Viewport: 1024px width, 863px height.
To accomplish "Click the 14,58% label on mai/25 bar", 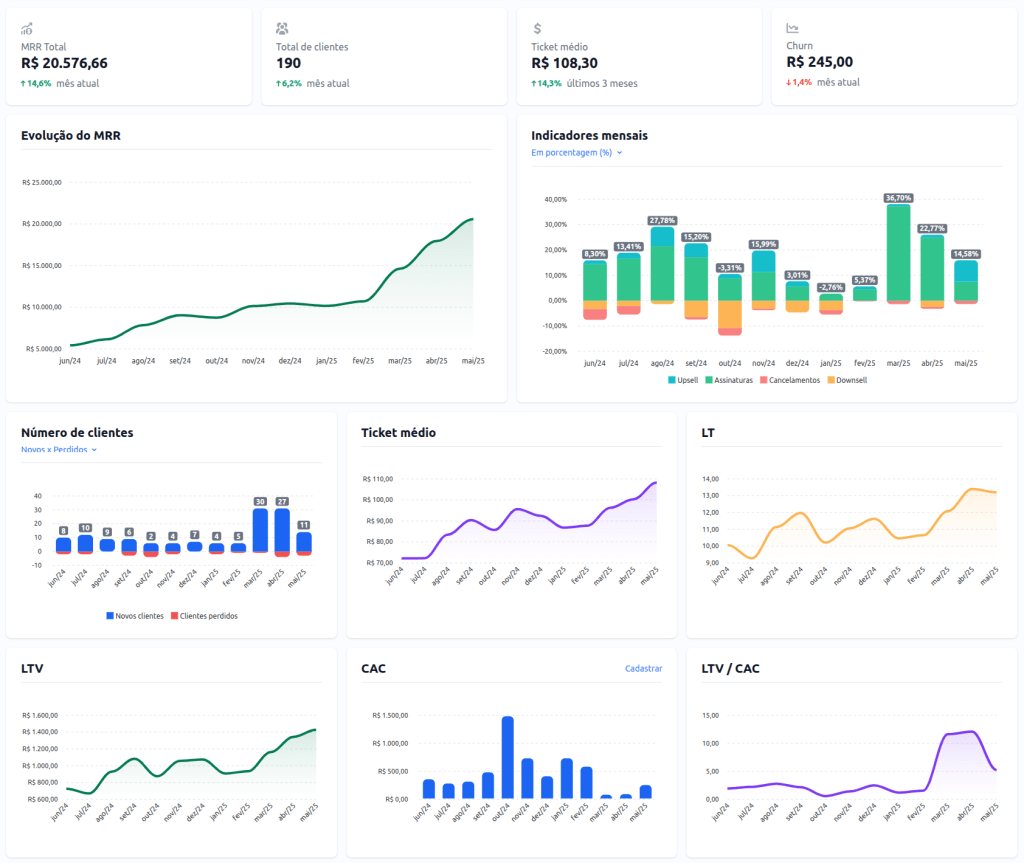I will (x=966, y=254).
